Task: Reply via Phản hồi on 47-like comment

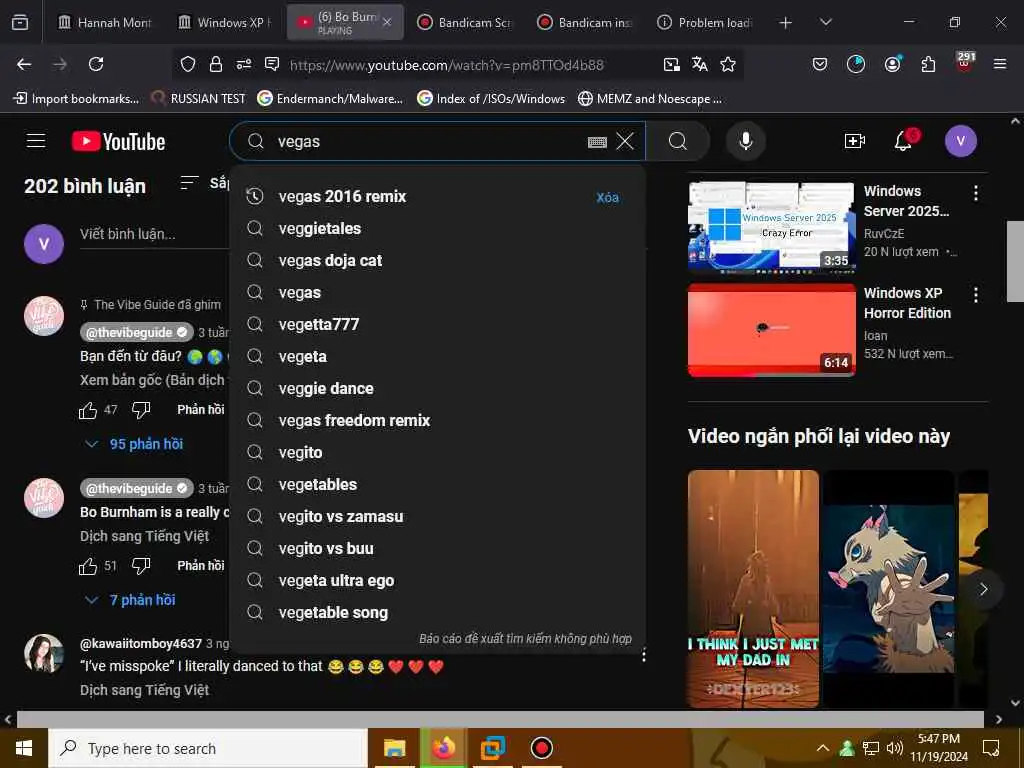Action: [201, 409]
